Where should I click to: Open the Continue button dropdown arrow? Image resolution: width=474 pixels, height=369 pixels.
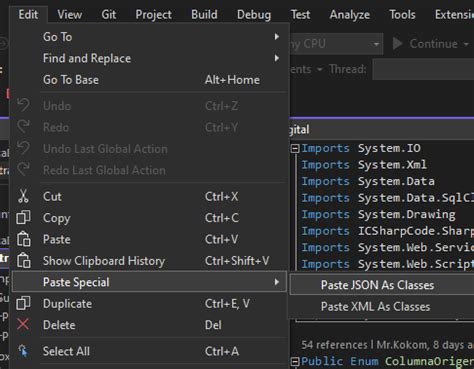click(x=466, y=44)
